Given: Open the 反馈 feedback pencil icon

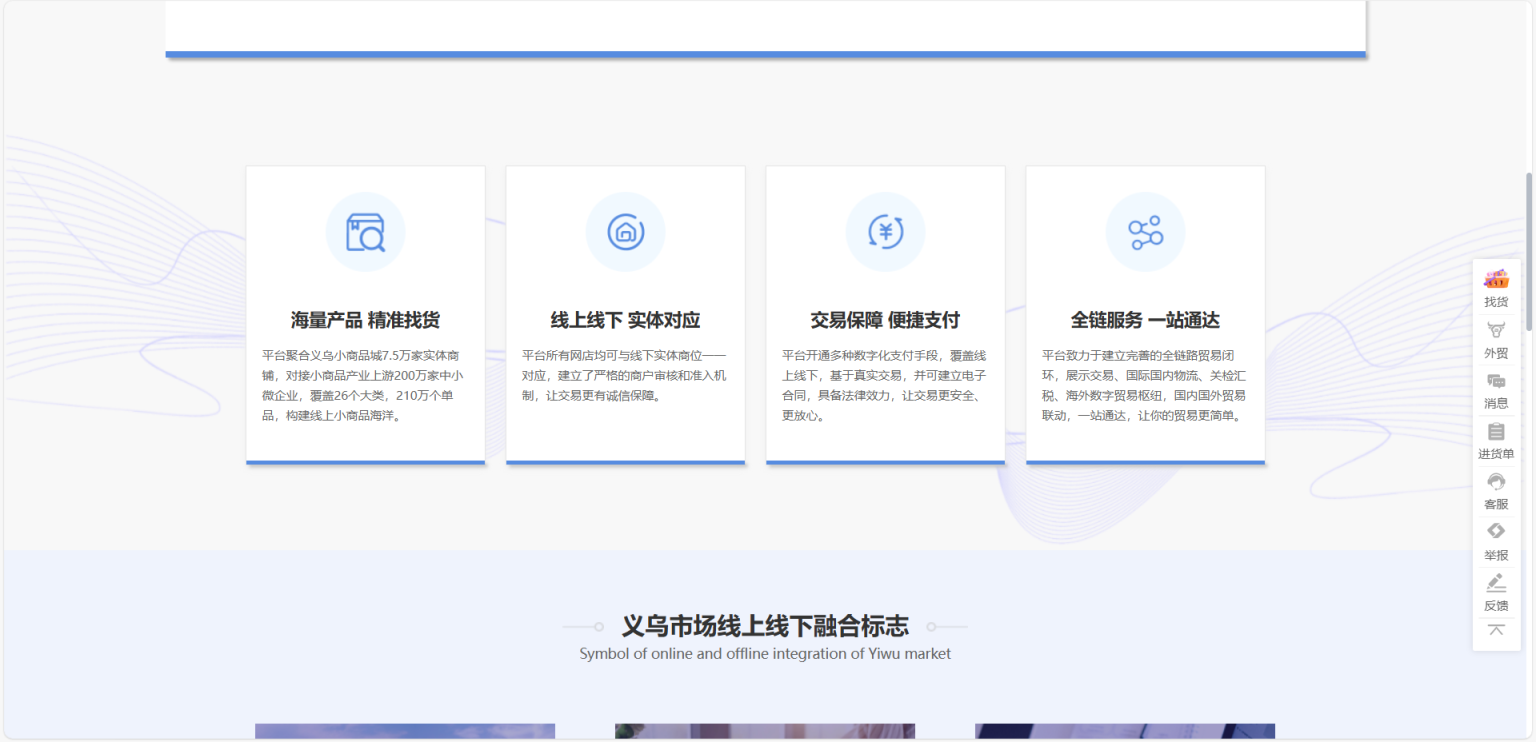Looking at the screenshot, I should click(1496, 584).
